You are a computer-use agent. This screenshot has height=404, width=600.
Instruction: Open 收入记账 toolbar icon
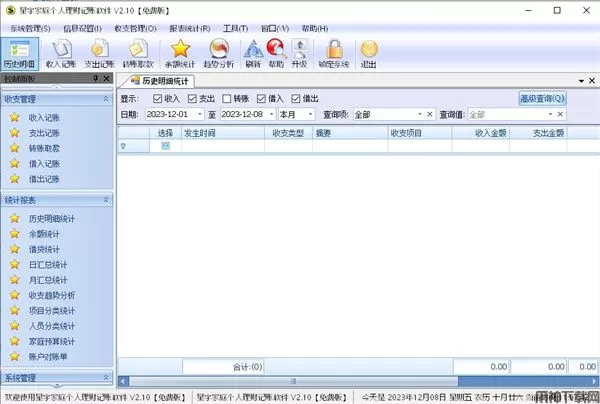click(61, 54)
